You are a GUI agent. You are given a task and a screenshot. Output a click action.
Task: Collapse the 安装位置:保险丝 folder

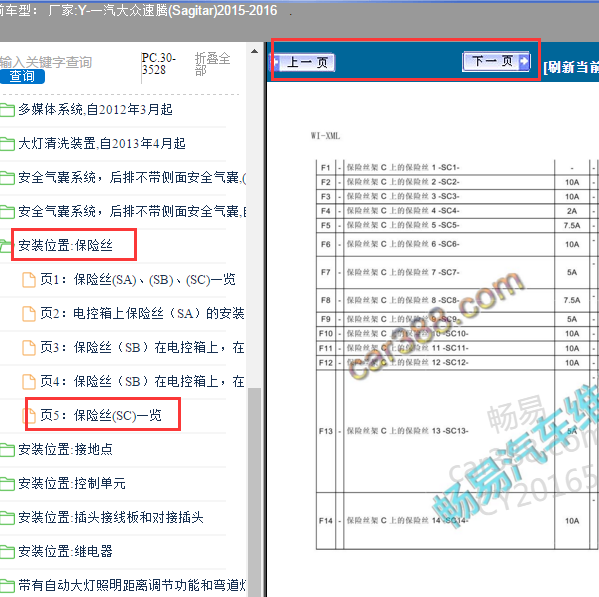[x=65, y=245]
